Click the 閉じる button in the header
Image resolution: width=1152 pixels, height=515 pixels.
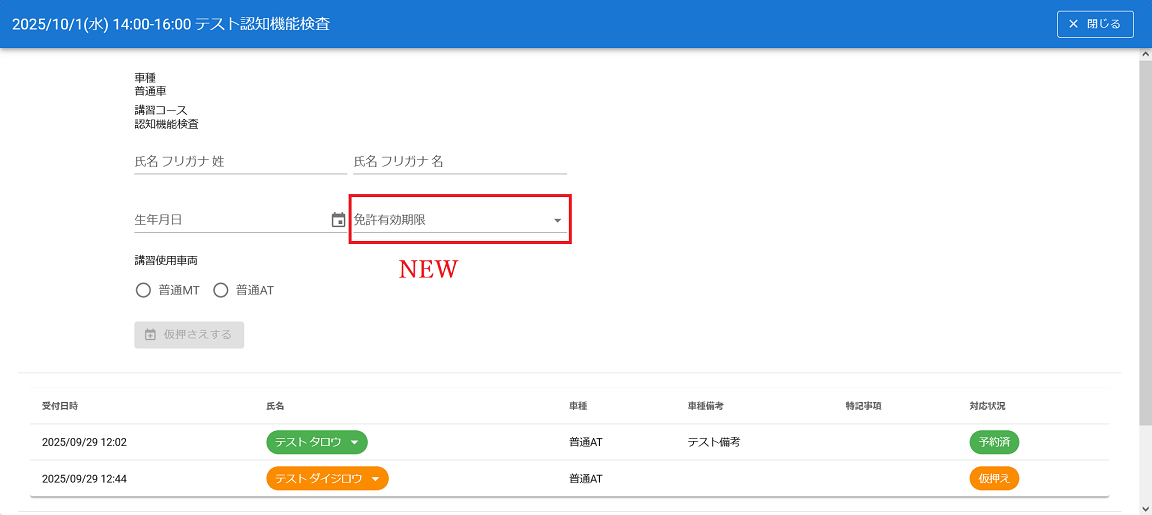pyautogui.click(x=1095, y=24)
